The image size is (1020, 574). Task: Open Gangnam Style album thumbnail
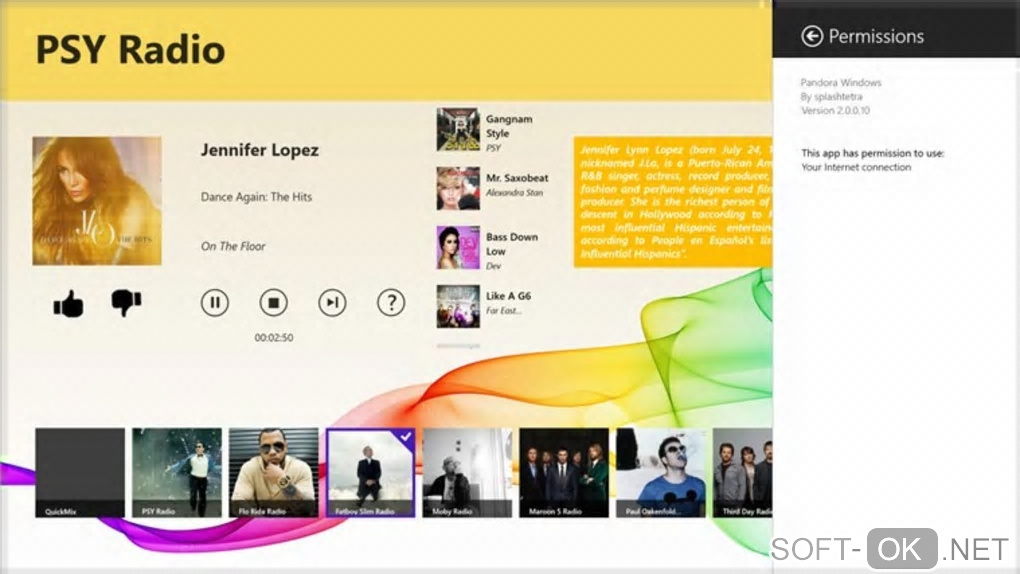pos(458,130)
